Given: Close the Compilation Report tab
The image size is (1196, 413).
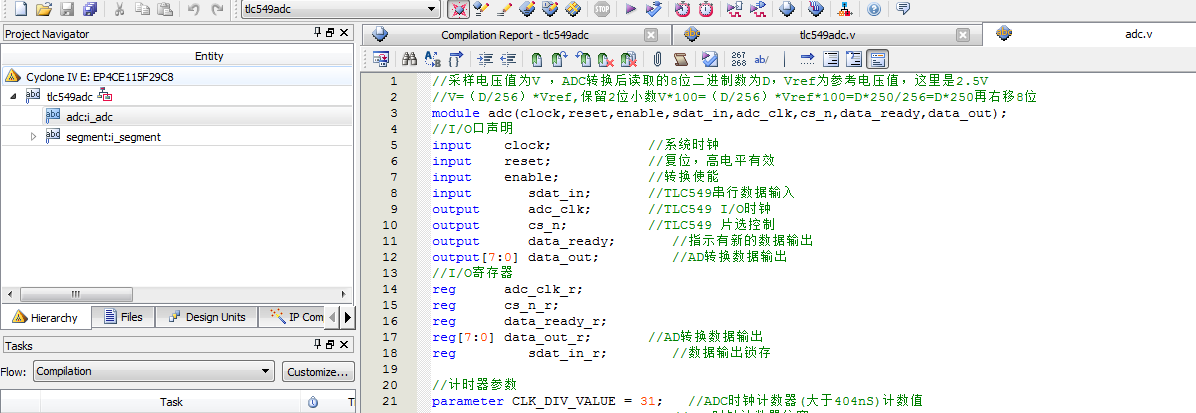Looking at the screenshot, I should coord(651,35).
